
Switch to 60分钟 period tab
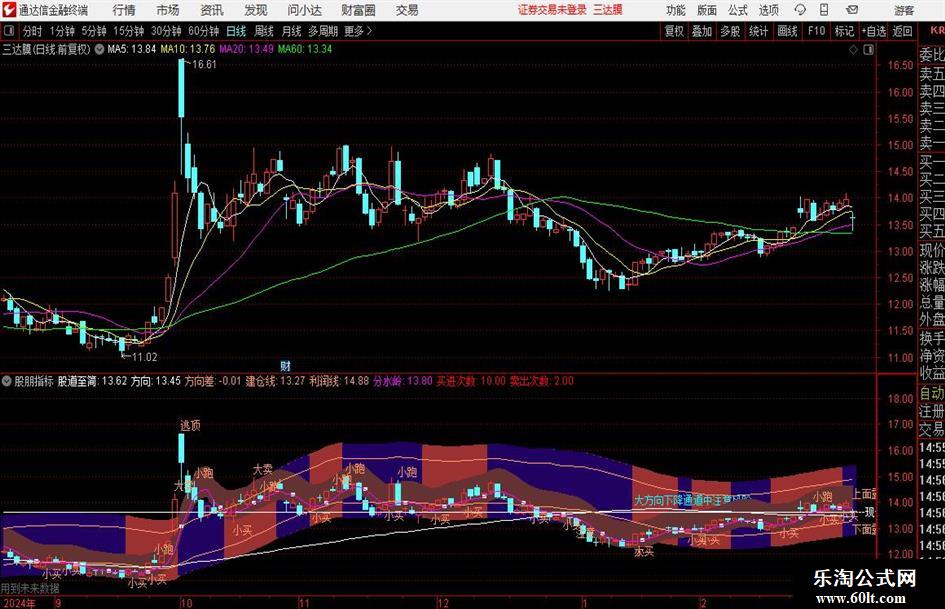(x=204, y=31)
